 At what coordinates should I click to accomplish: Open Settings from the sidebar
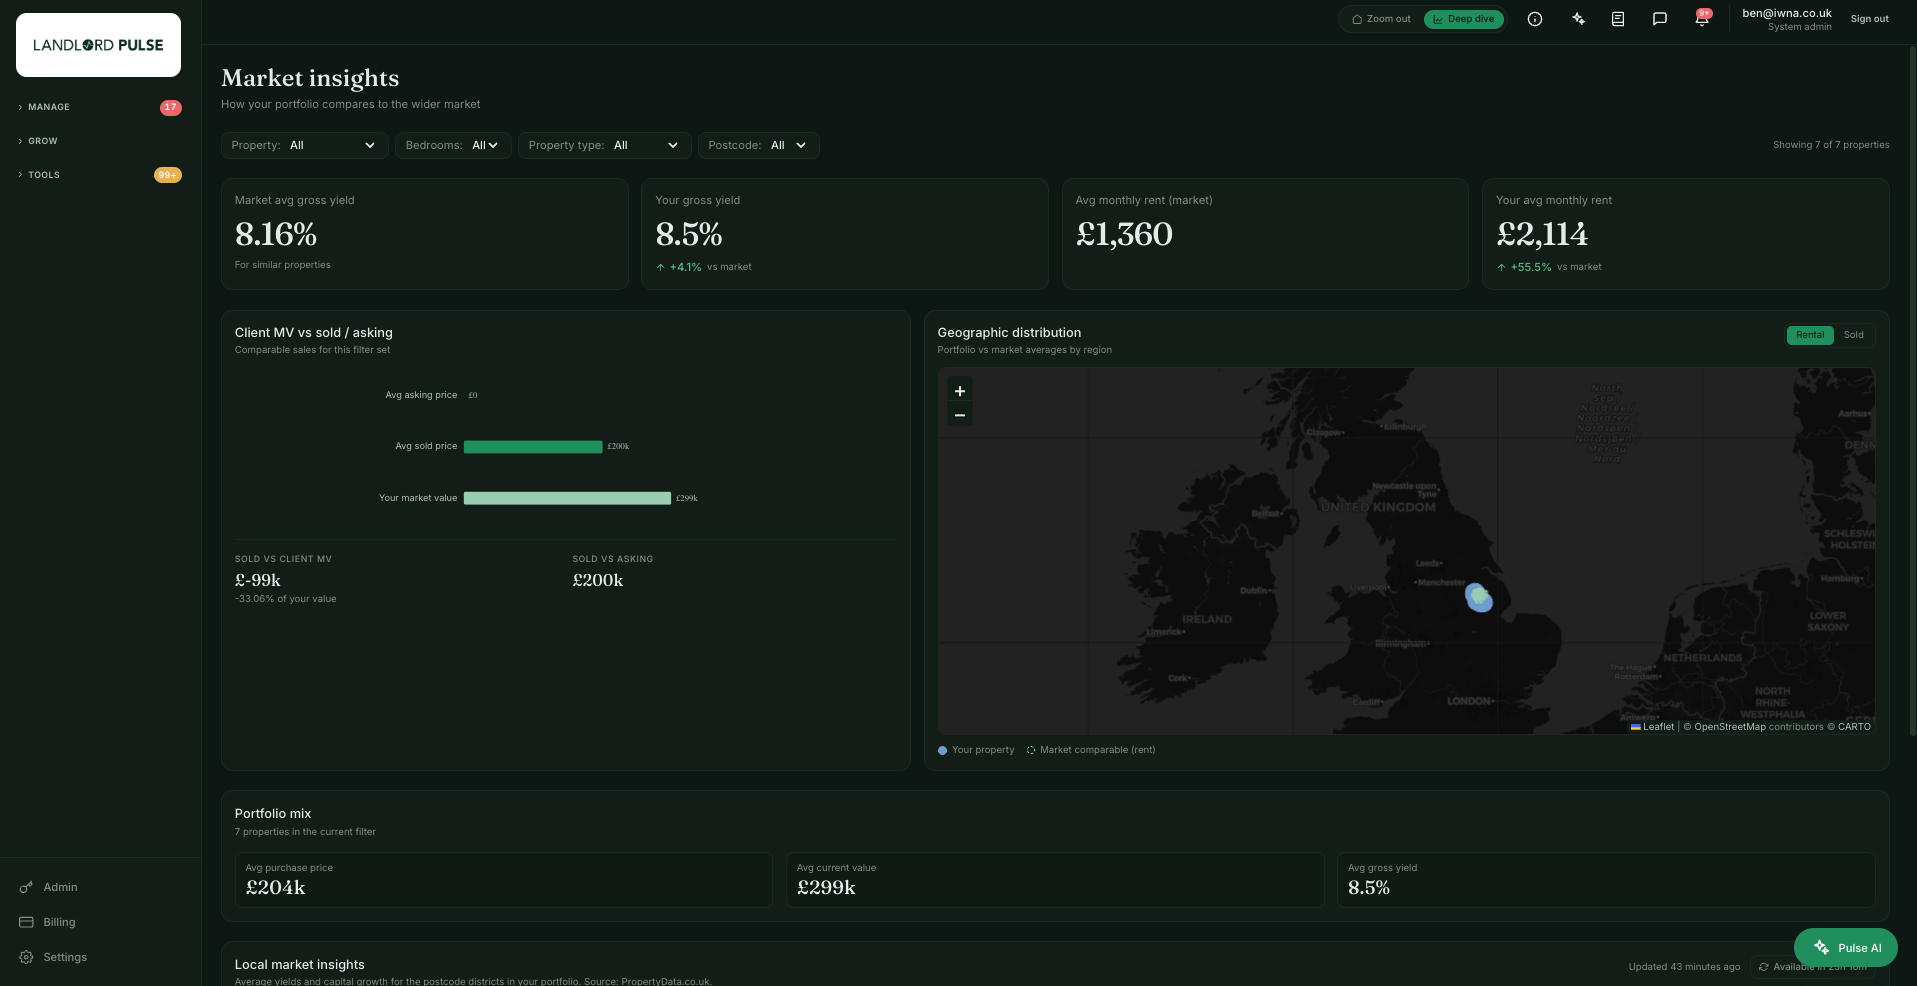[65, 957]
